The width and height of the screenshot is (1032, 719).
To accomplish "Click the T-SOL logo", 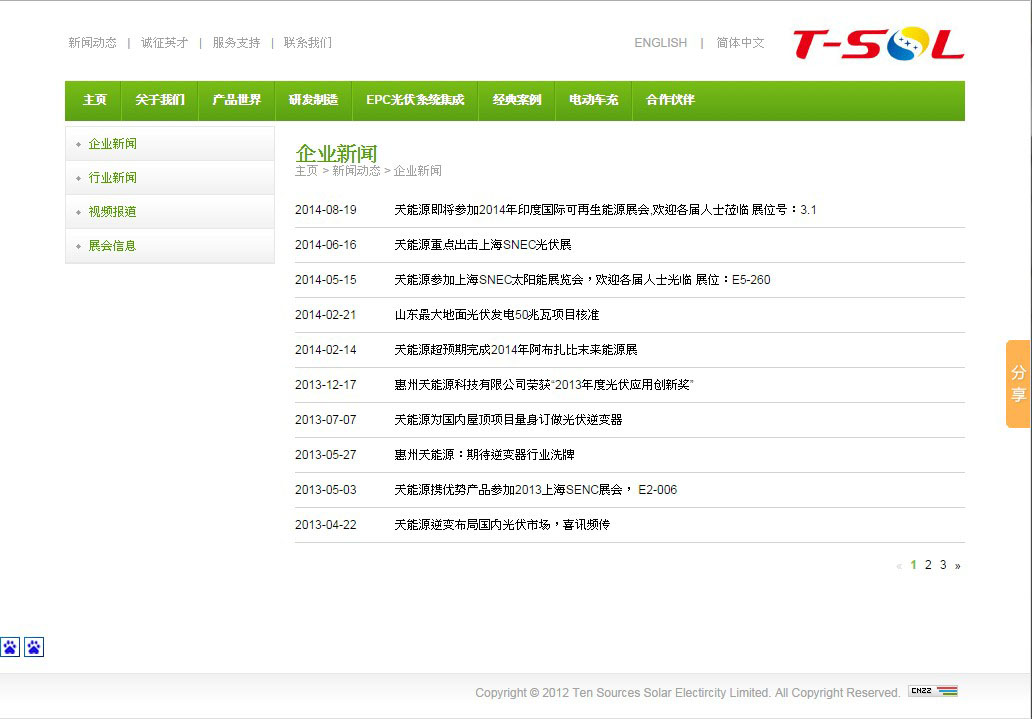I will tap(878, 43).
